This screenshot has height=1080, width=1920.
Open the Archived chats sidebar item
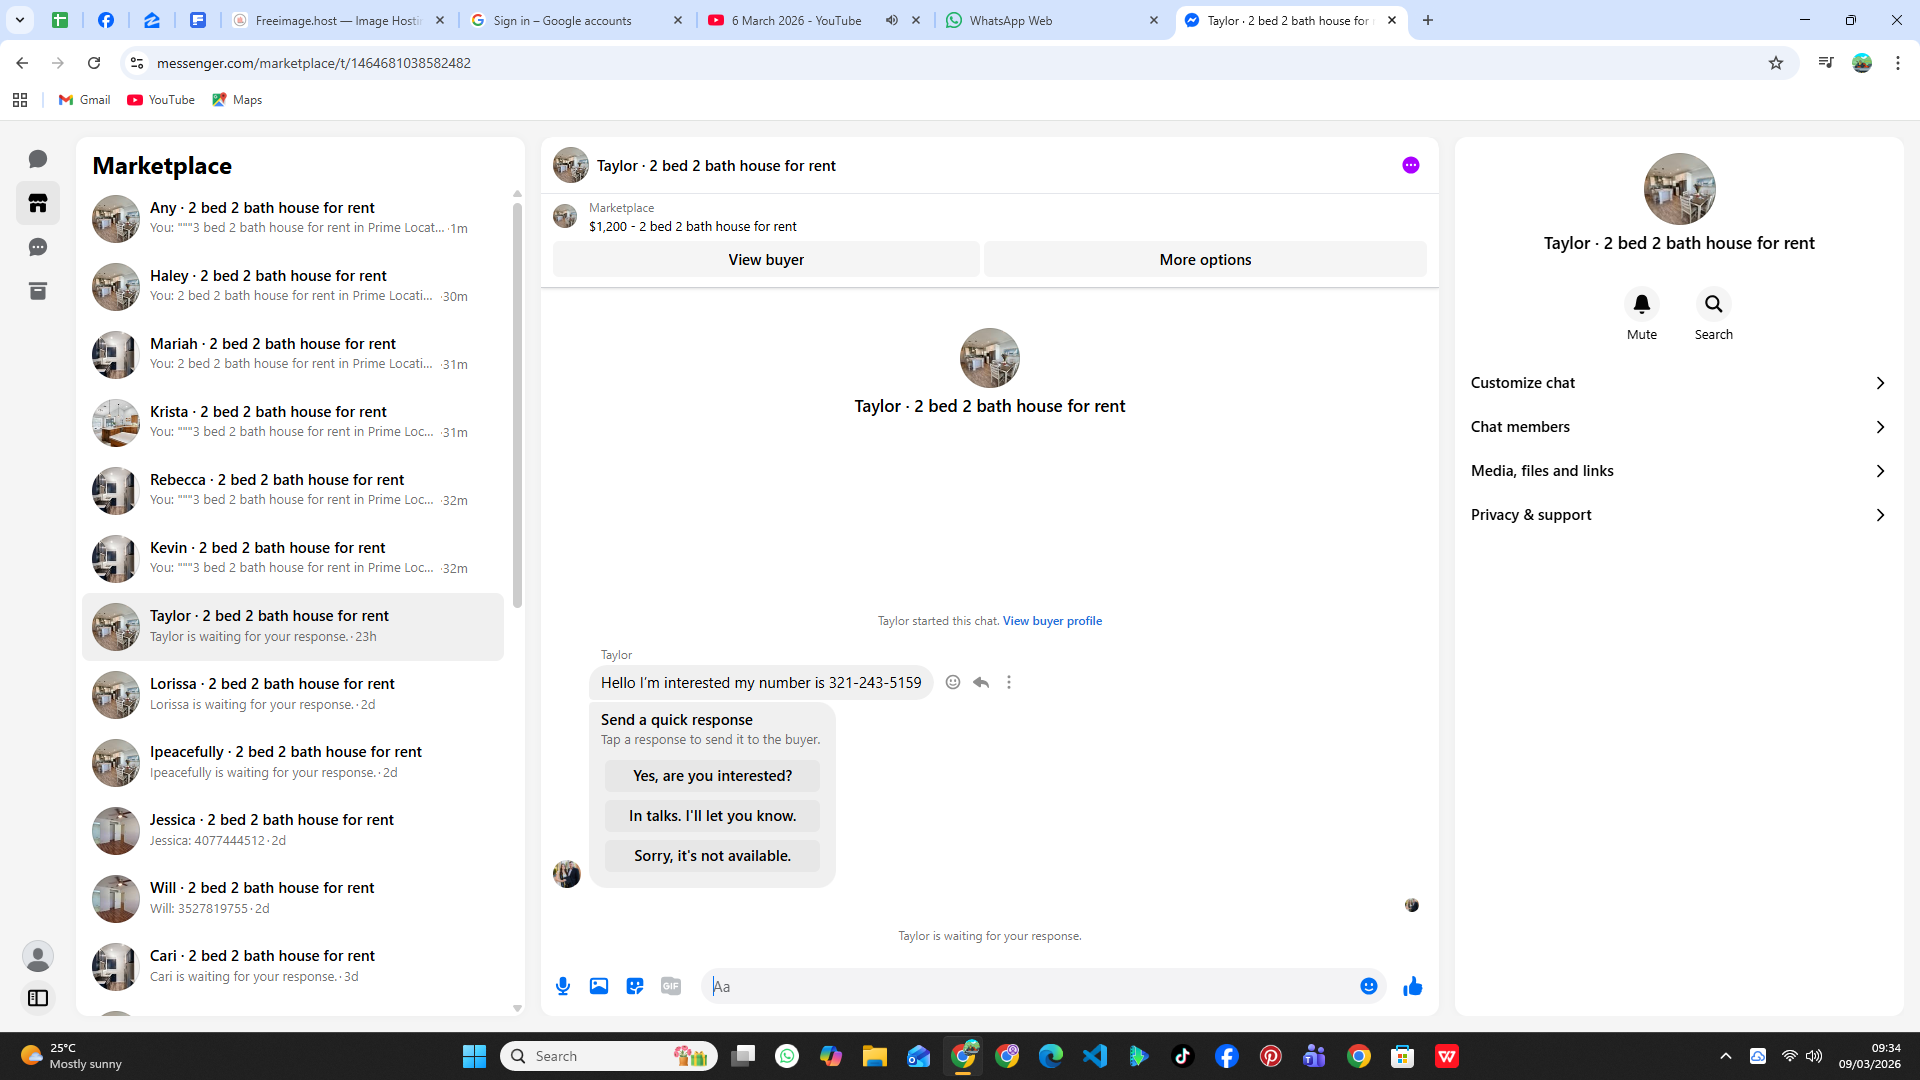coord(38,291)
